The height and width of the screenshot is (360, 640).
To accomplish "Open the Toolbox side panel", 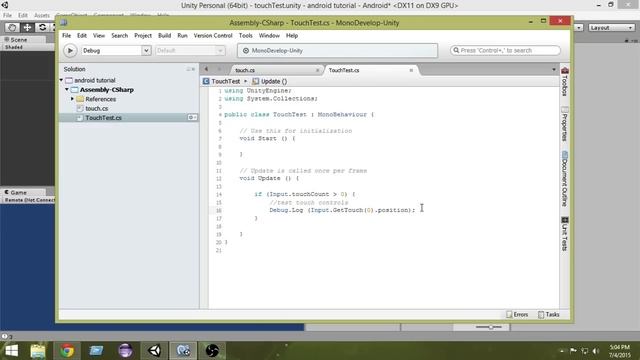I will 565,82.
